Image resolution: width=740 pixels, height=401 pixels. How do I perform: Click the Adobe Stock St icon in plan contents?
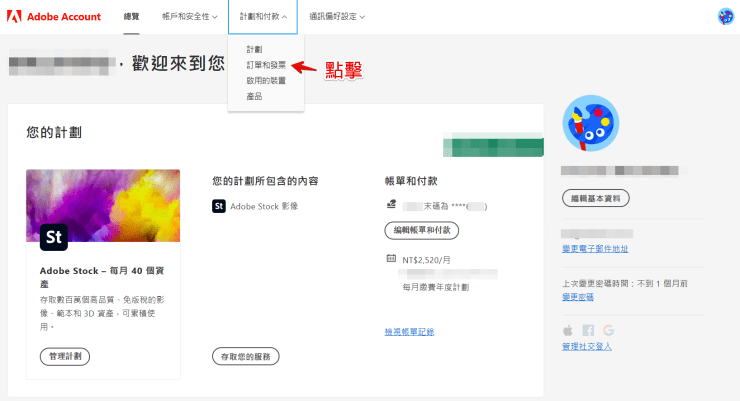click(x=219, y=206)
